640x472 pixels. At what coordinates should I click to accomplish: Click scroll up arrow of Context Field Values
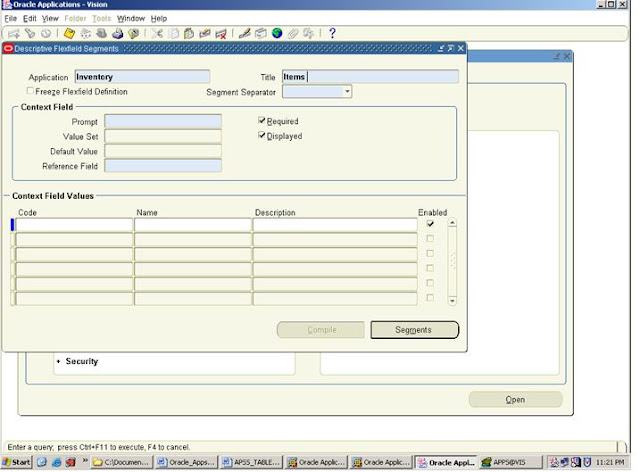452,223
